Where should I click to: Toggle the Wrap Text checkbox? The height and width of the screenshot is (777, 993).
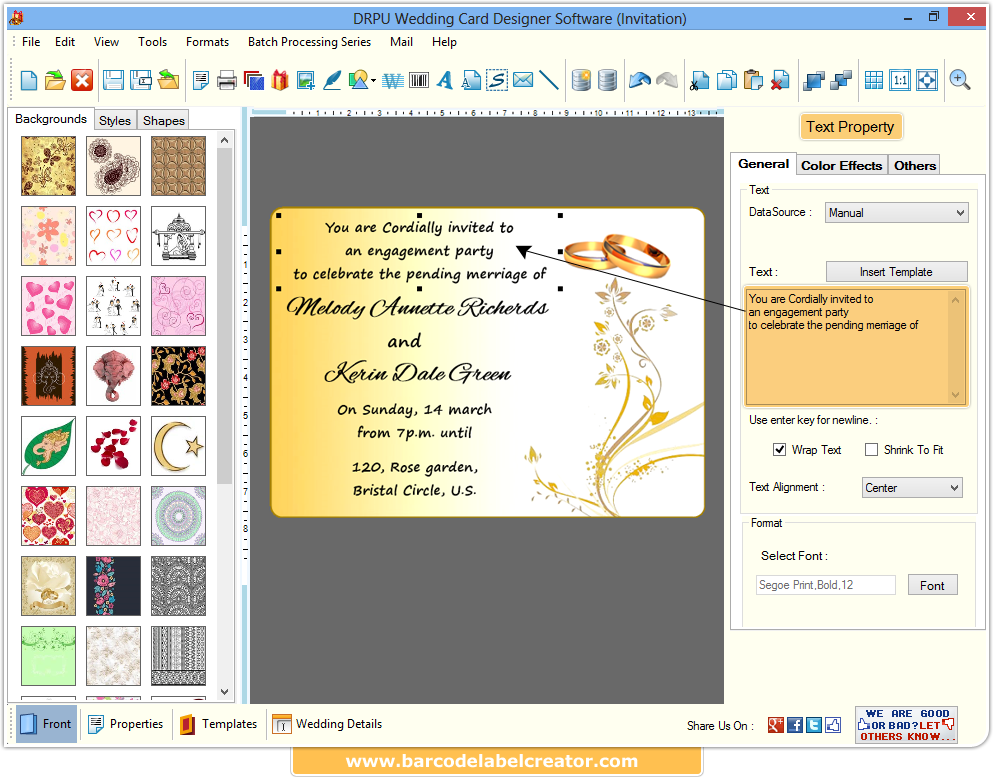[x=779, y=450]
